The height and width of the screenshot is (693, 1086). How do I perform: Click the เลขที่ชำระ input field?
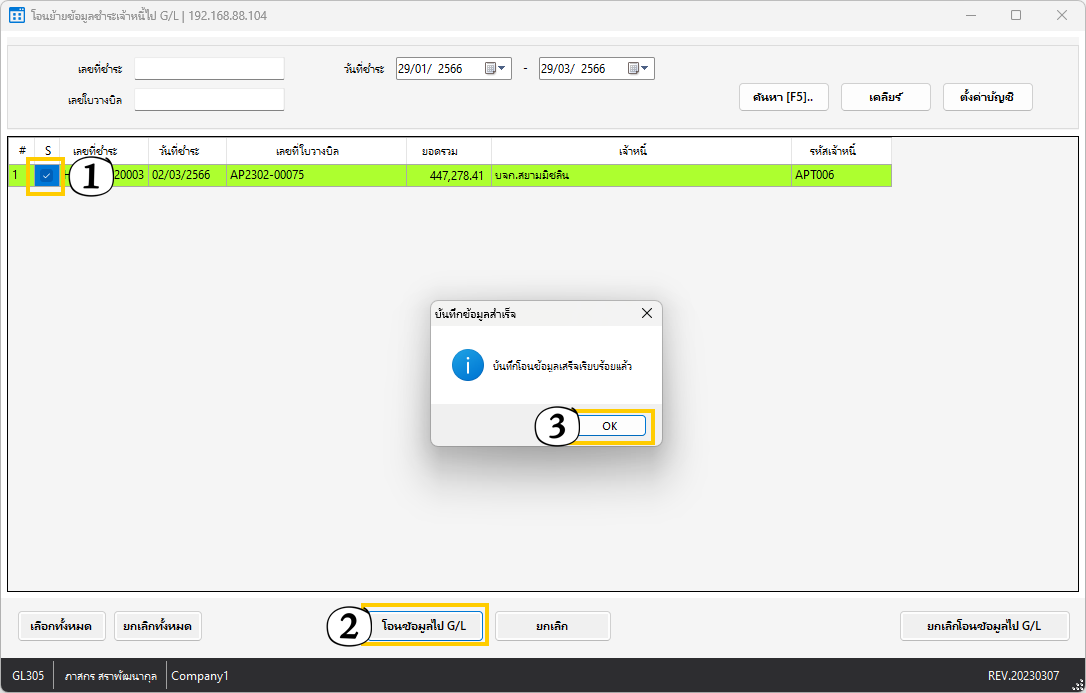(x=209, y=69)
